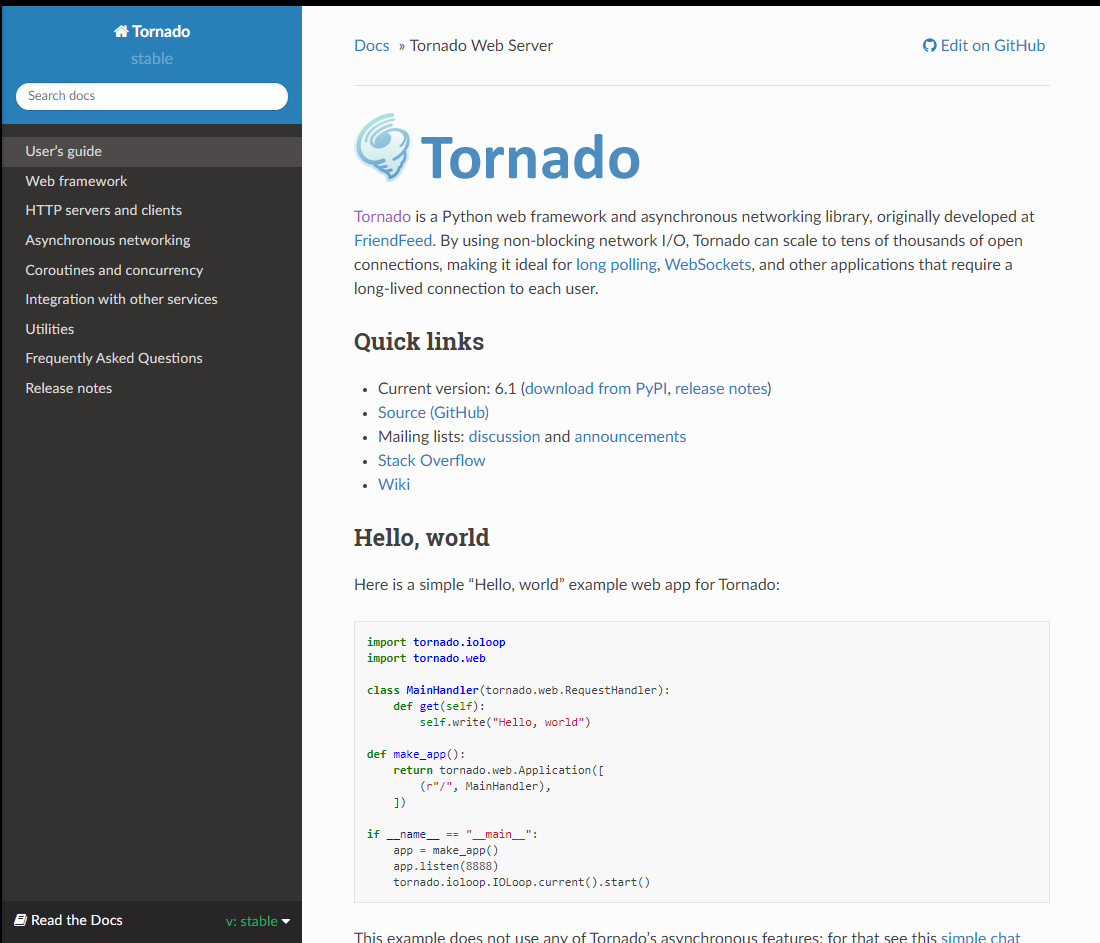The image size is (1100, 943).
Task: Open the Wiki link
Action: click(394, 484)
